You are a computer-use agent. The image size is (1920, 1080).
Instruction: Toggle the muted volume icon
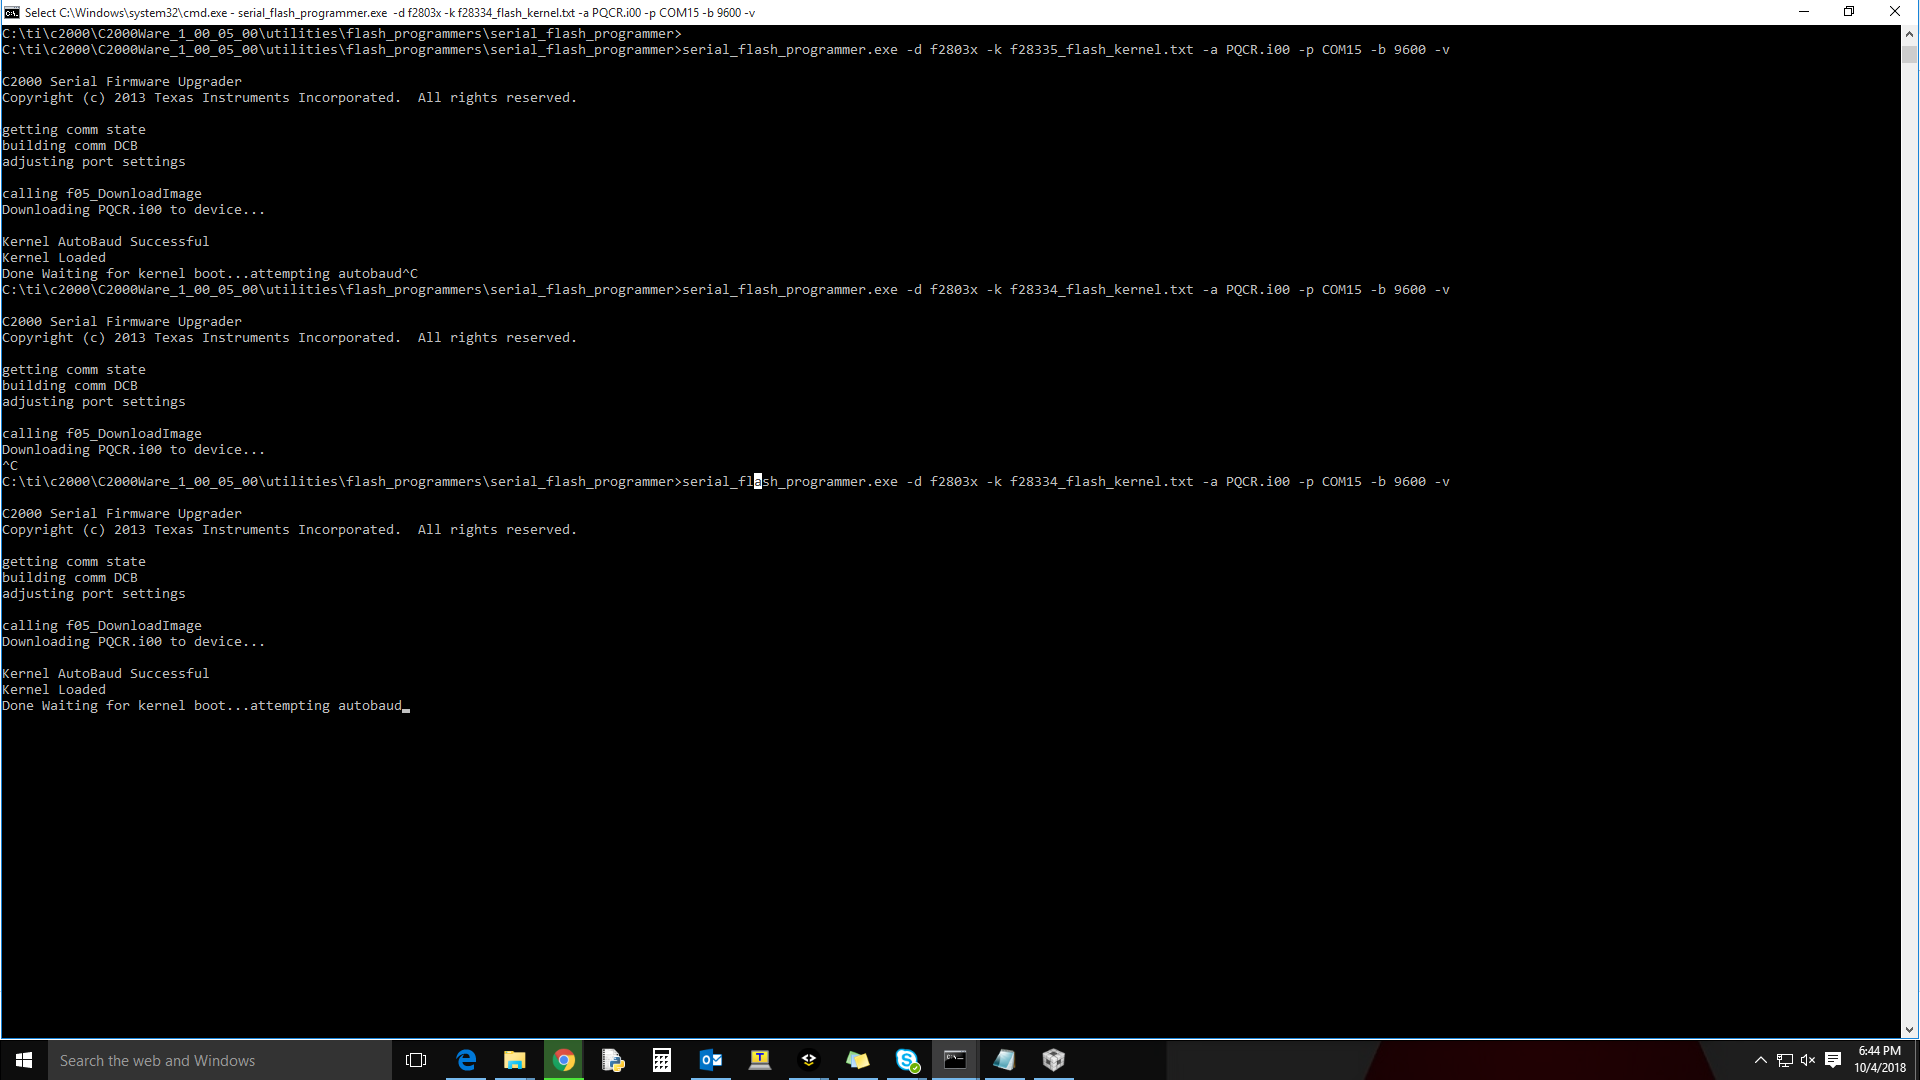1808,1060
